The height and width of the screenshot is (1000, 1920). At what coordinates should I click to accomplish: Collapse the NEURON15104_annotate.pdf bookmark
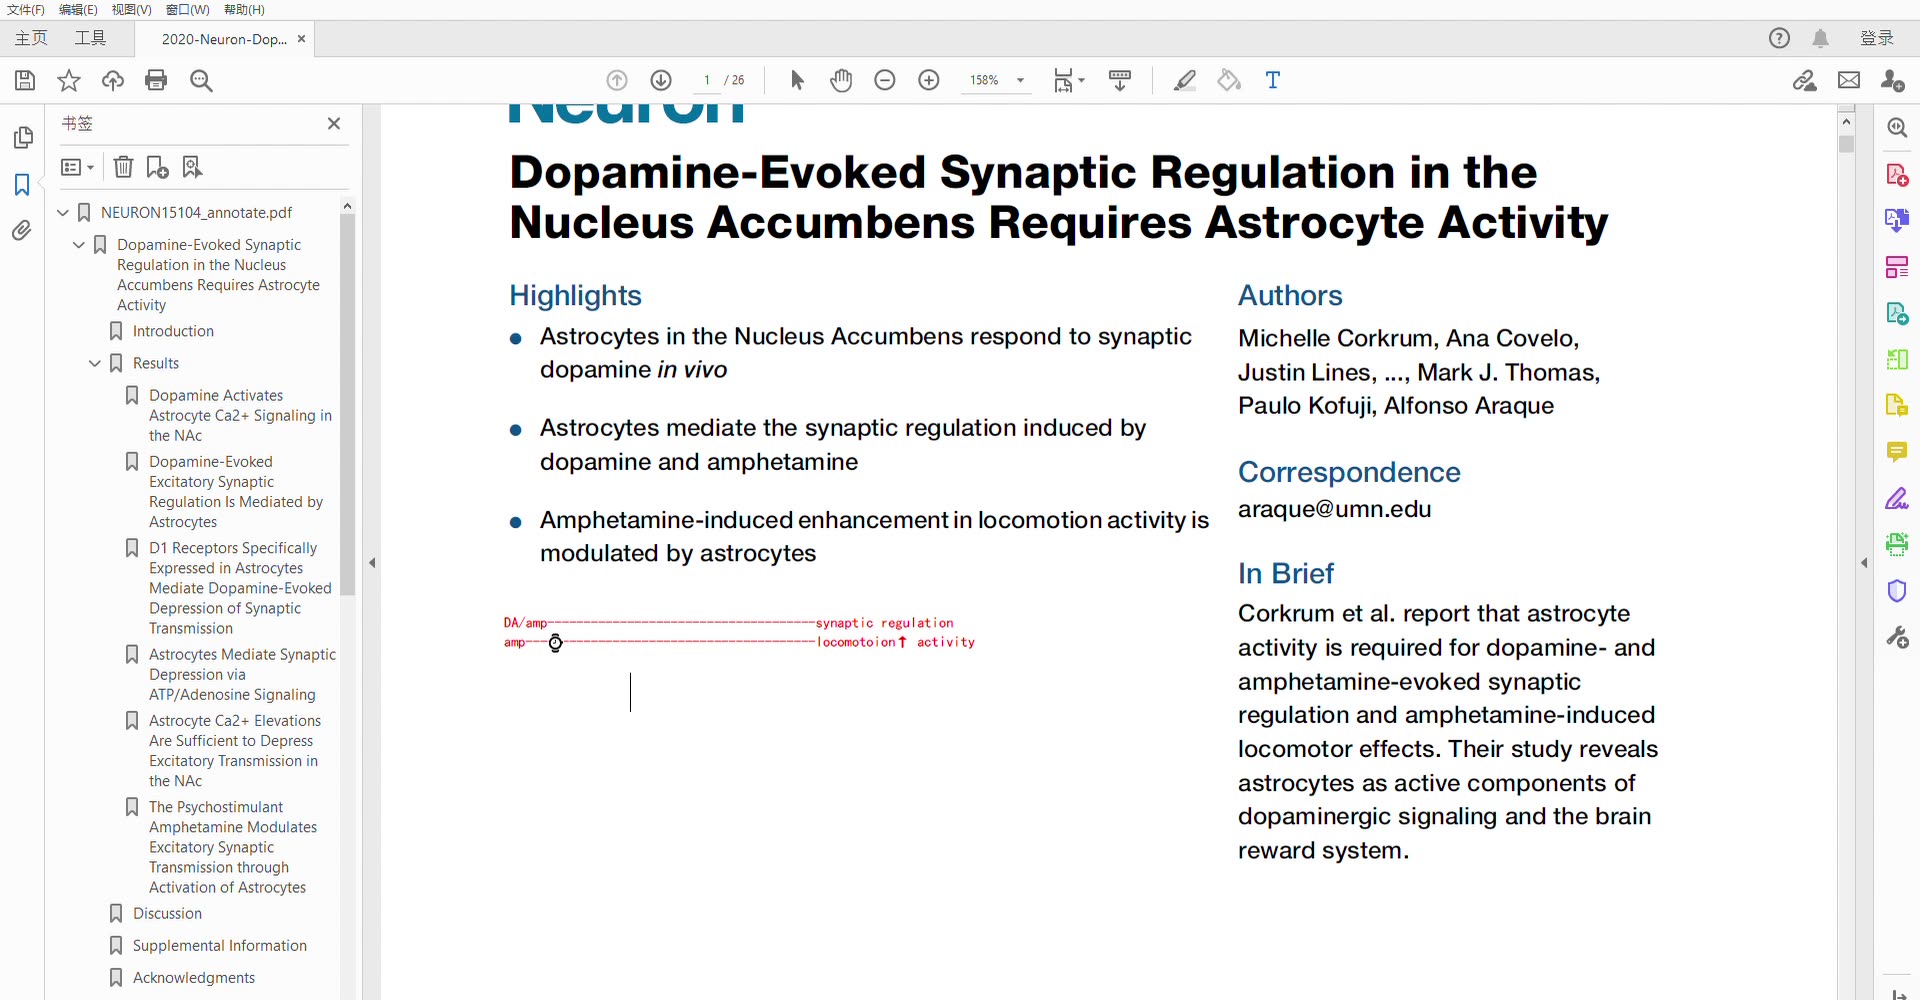point(63,212)
